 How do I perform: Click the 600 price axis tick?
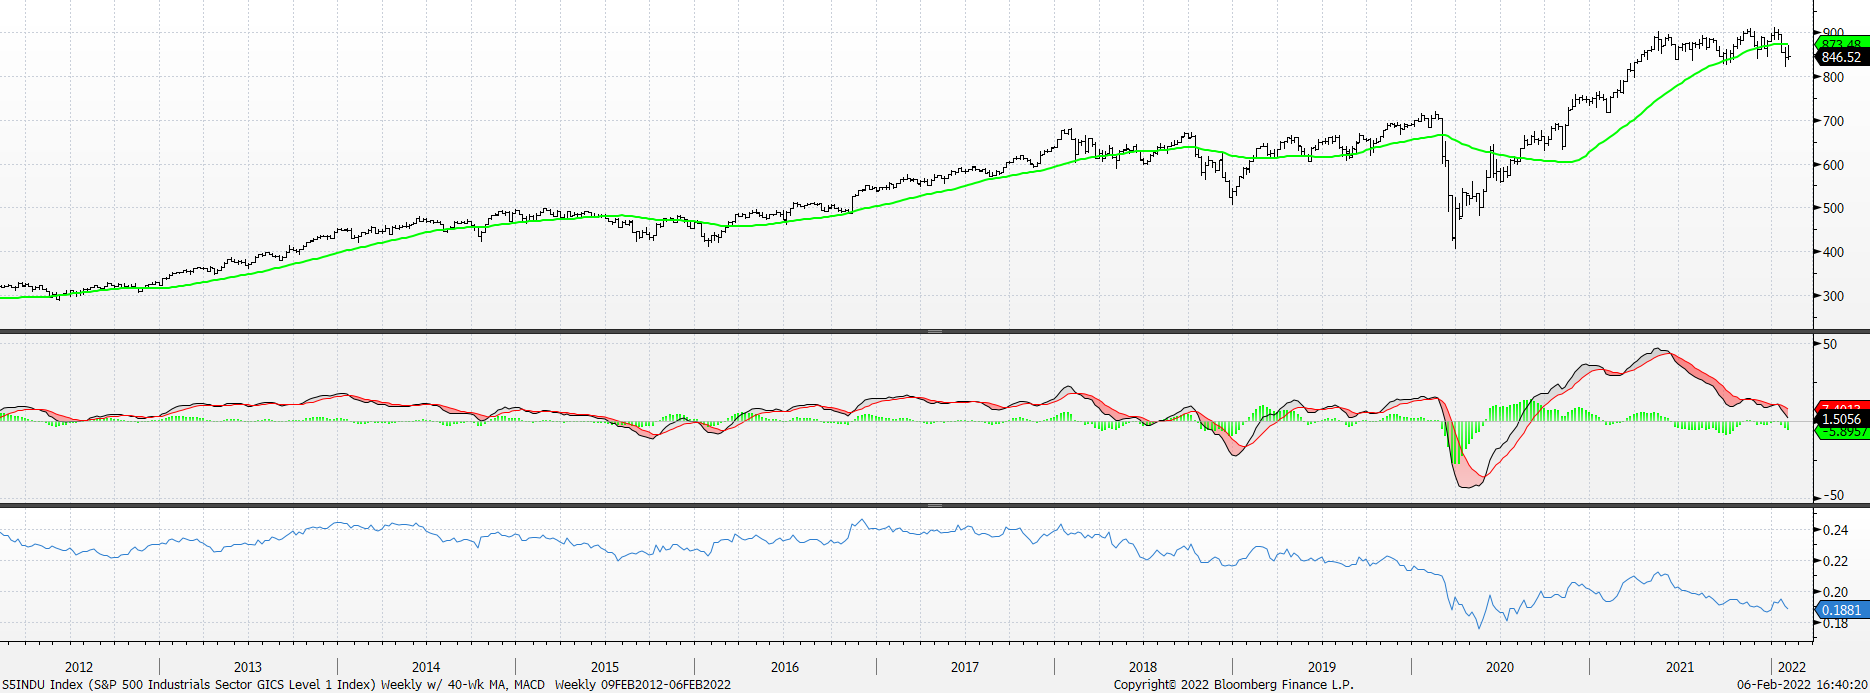(1833, 165)
